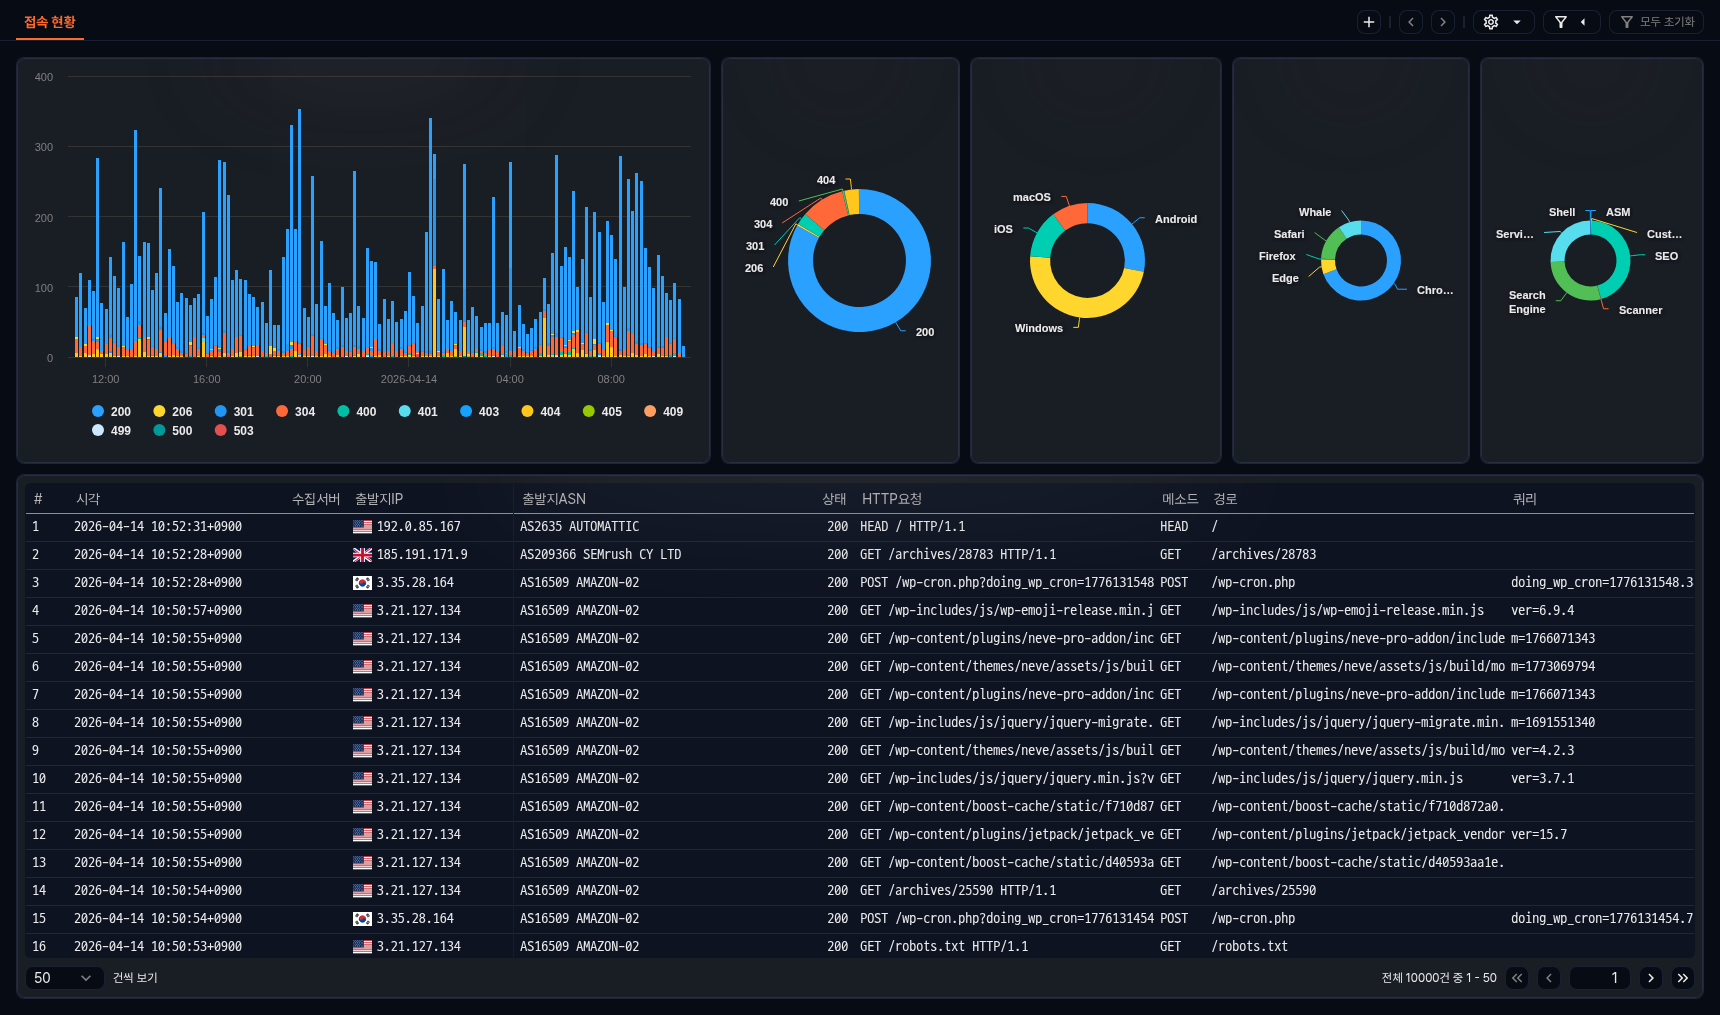Toggle the 200 status legend series
This screenshot has width=1720, height=1015.
[x=111, y=412]
